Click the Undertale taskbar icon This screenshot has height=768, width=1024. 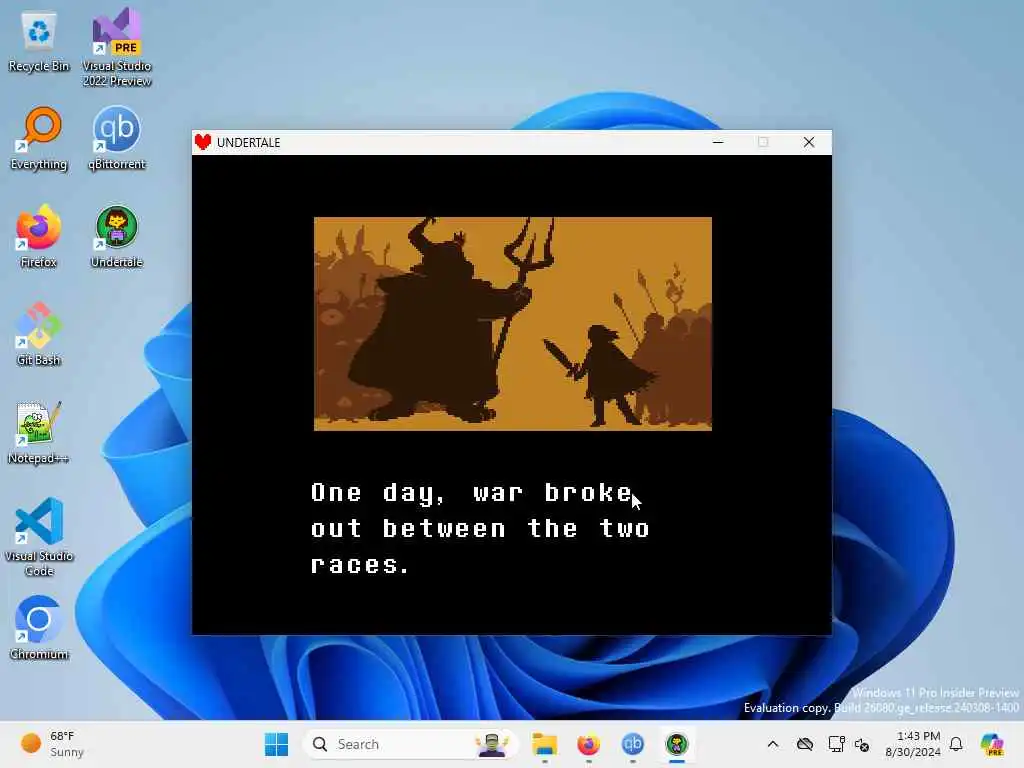[677, 744]
